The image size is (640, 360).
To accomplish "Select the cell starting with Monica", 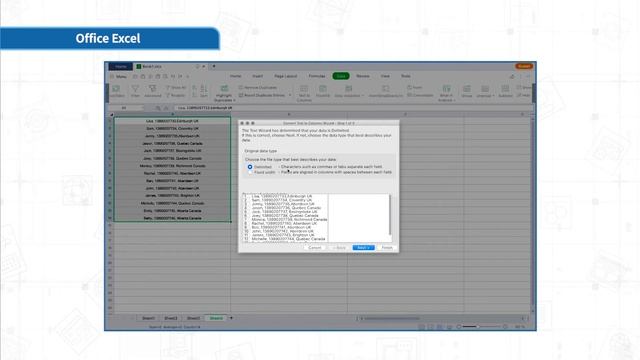I will pyautogui.click(x=172, y=166).
